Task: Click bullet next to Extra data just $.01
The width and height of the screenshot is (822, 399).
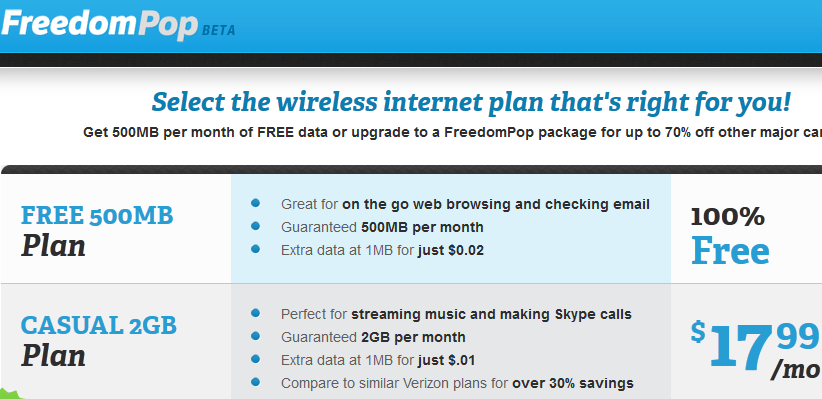Action: tap(255, 359)
